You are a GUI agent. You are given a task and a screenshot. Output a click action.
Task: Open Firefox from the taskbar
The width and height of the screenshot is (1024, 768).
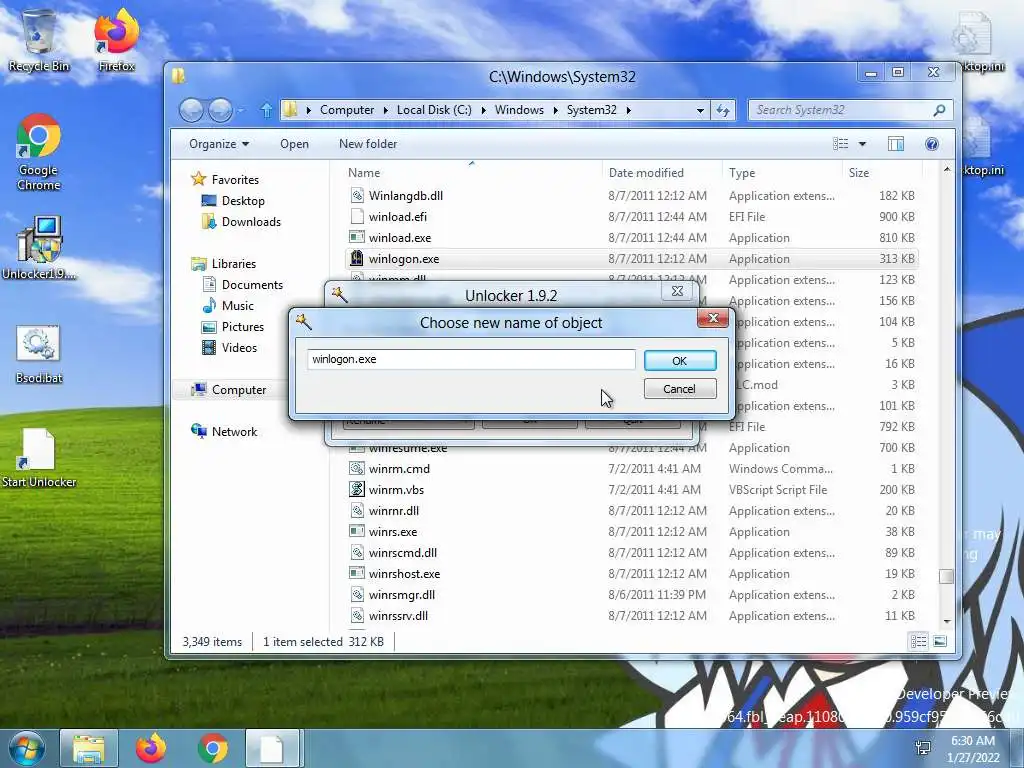151,748
